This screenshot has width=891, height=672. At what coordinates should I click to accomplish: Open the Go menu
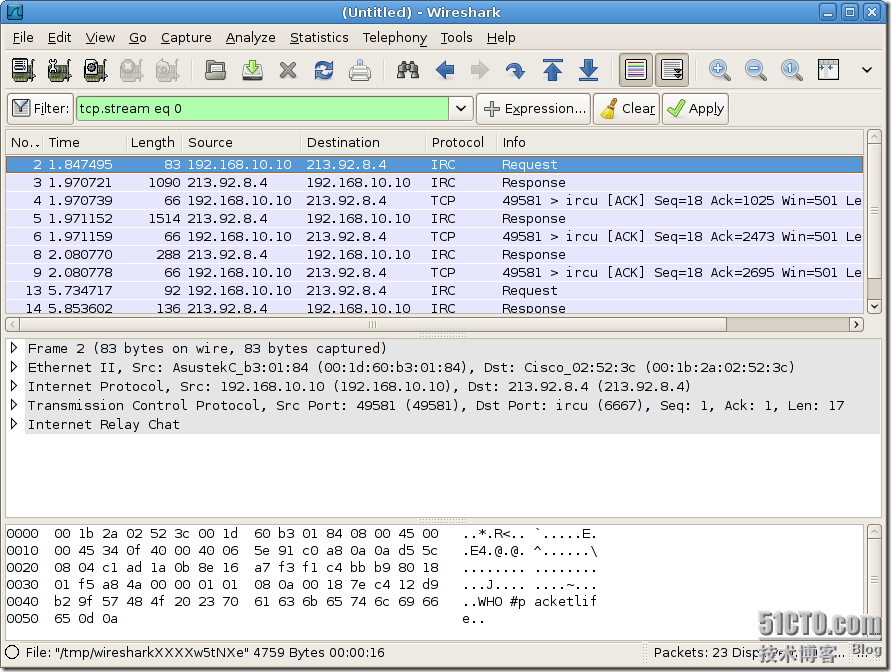click(138, 37)
